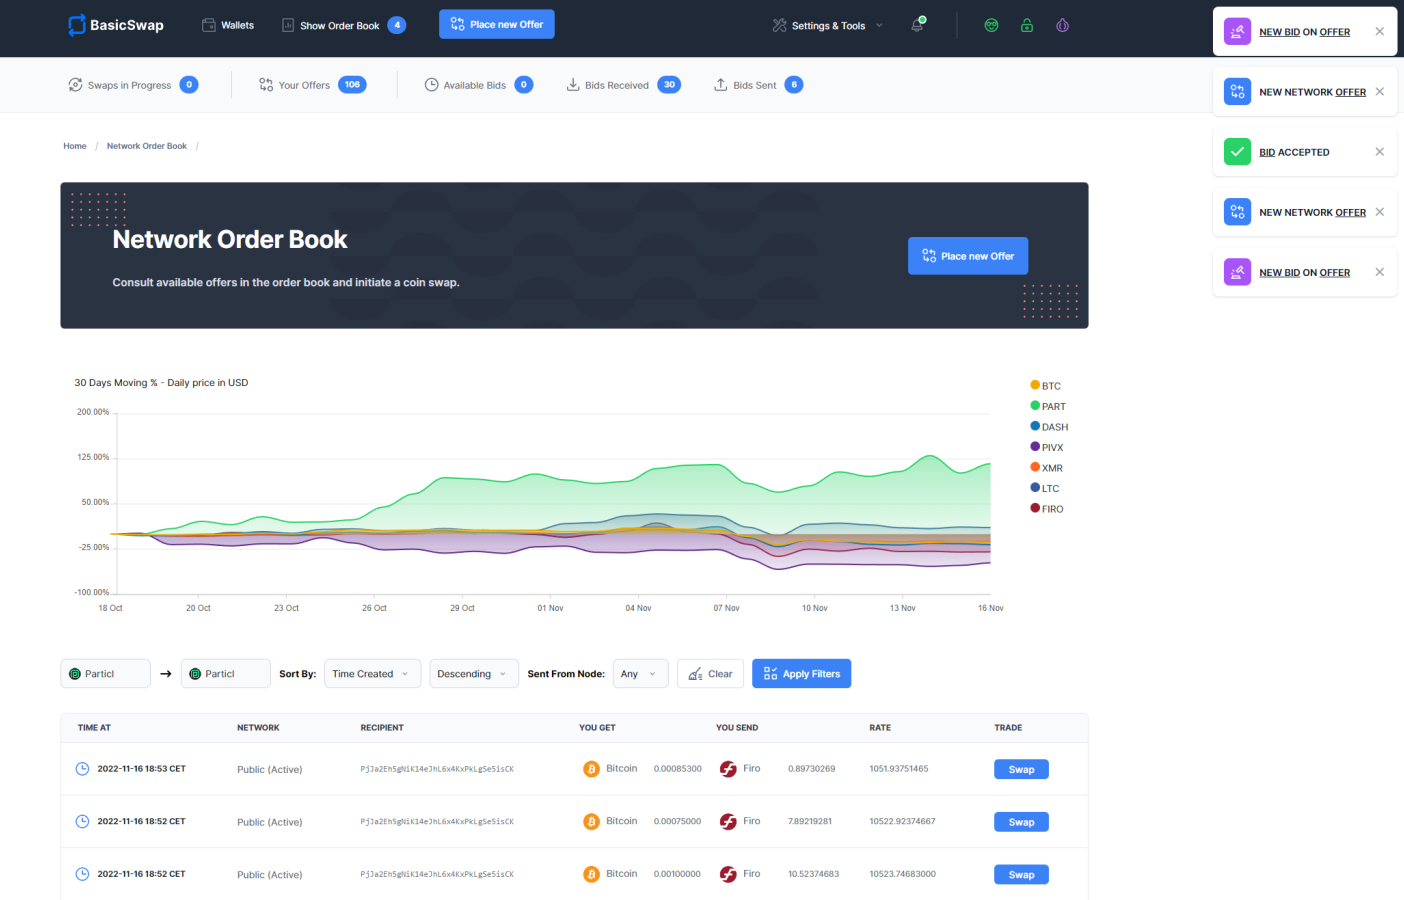This screenshot has height=900, width=1404.
Task: Click the Firo icon in 0.89730269 row
Action: 728,769
